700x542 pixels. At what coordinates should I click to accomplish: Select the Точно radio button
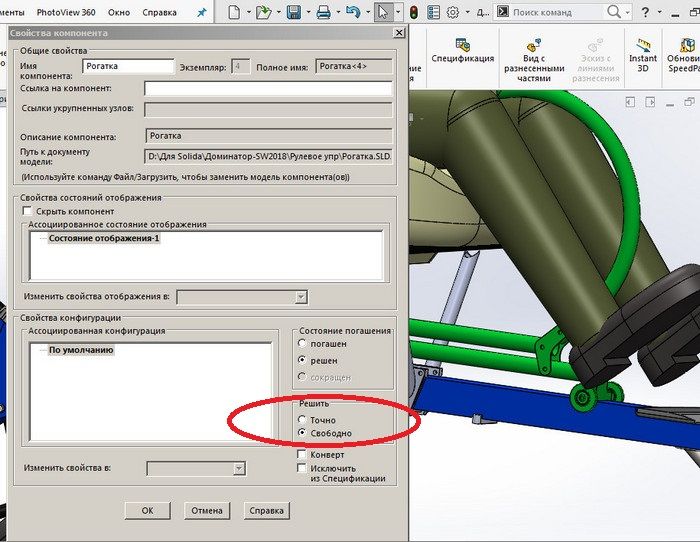tap(304, 419)
